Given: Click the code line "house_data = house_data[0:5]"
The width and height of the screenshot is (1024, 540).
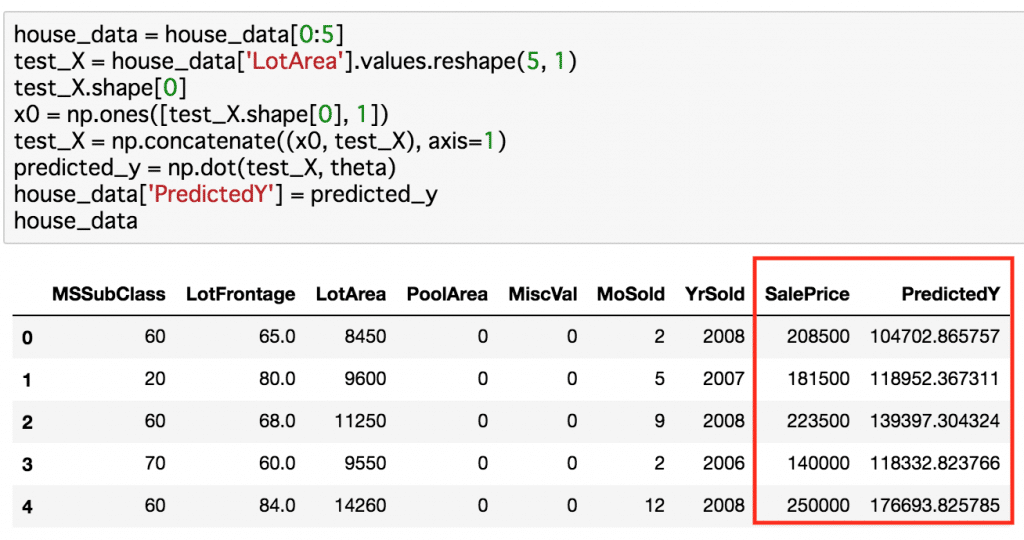Looking at the screenshot, I should [178, 34].
